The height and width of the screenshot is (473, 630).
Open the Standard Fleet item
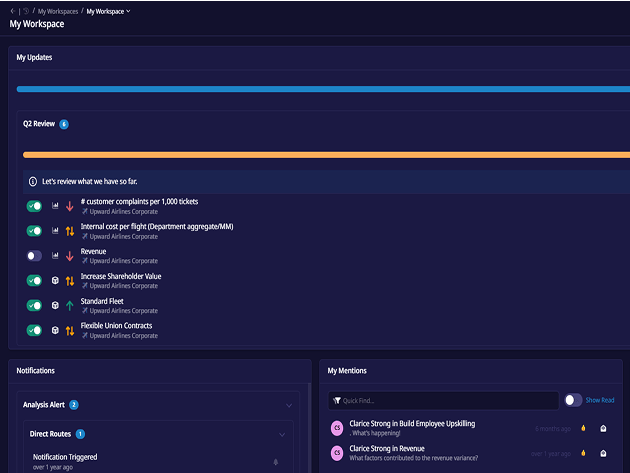coord(102,301)
